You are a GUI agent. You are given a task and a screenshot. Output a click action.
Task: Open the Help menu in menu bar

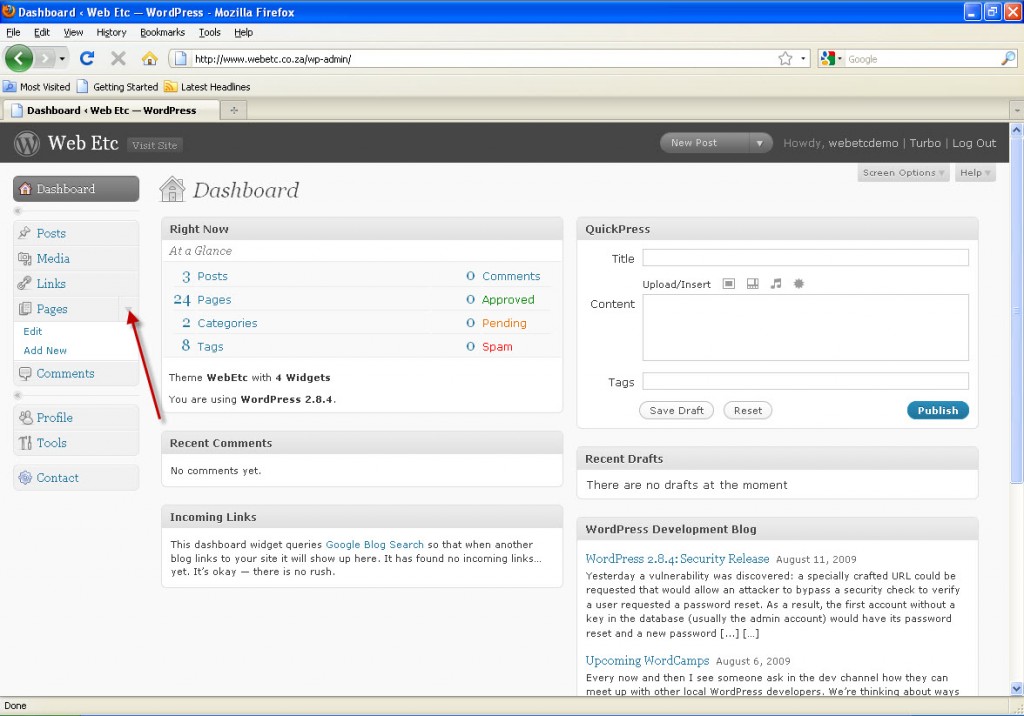click(x=244, y=32)
